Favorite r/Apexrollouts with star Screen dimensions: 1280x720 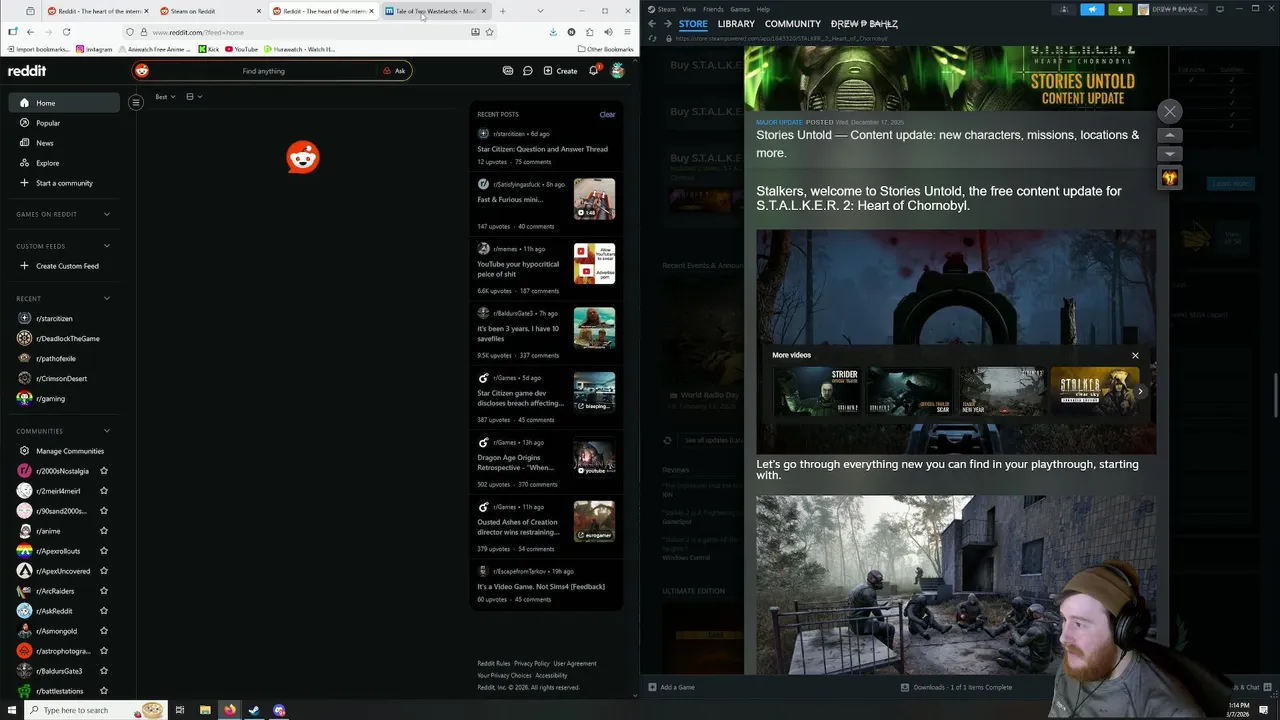click(104, 551)
